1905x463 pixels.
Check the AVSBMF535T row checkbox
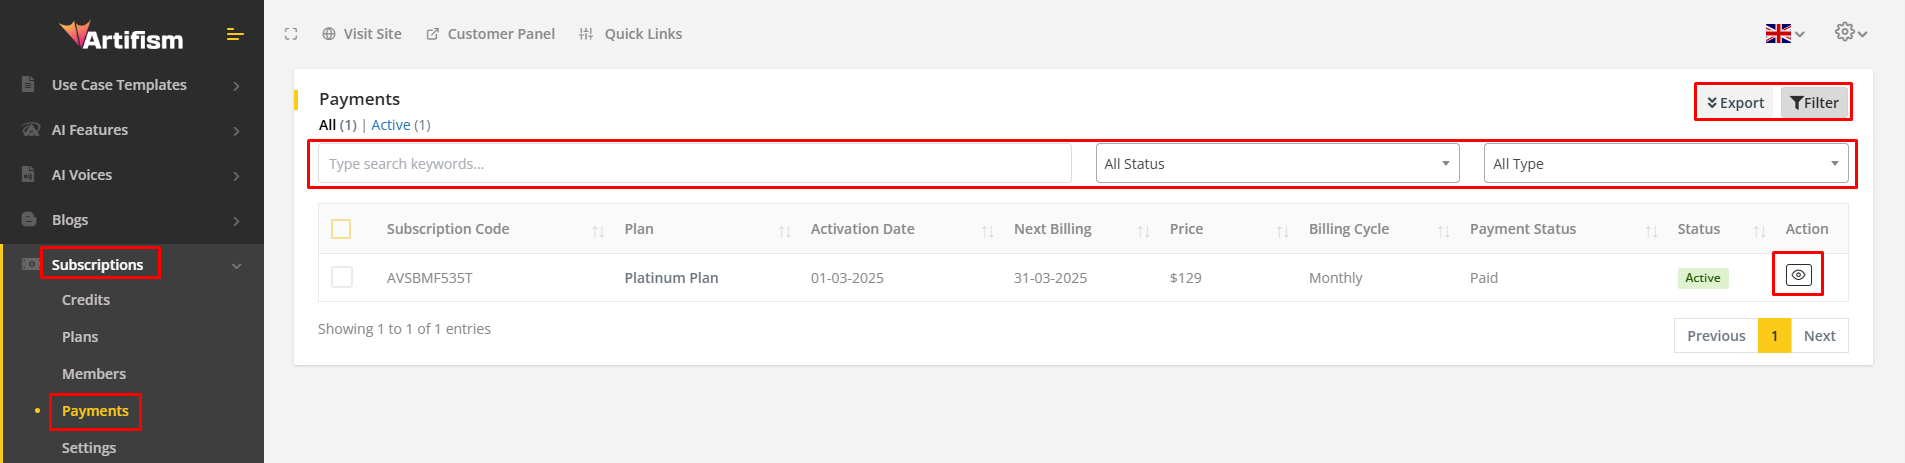pos(341,277)
